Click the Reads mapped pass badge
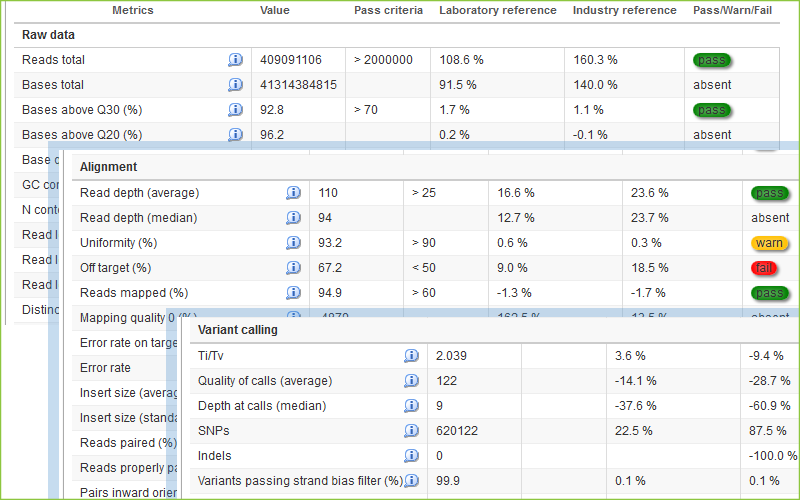The height and width of the screenshot is (500, 800). coord(770,293)
